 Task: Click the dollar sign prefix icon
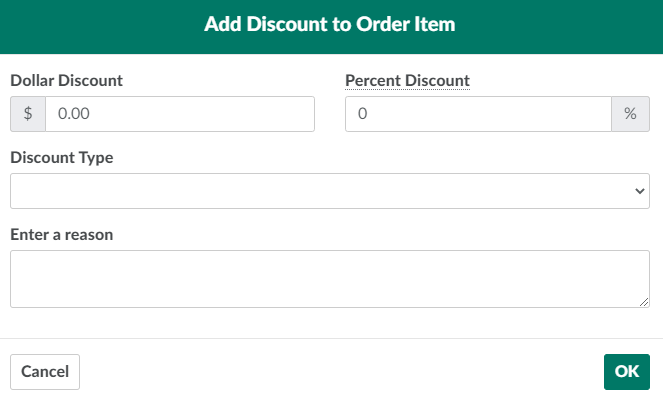click(28, 114)
